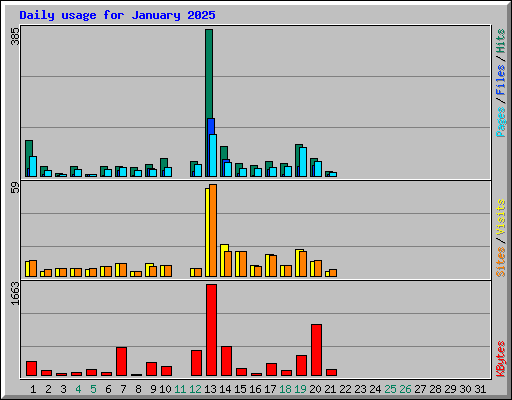Click day label 31 on the x-axis
The width and height of the screenshot is (512, 400).
480,389
